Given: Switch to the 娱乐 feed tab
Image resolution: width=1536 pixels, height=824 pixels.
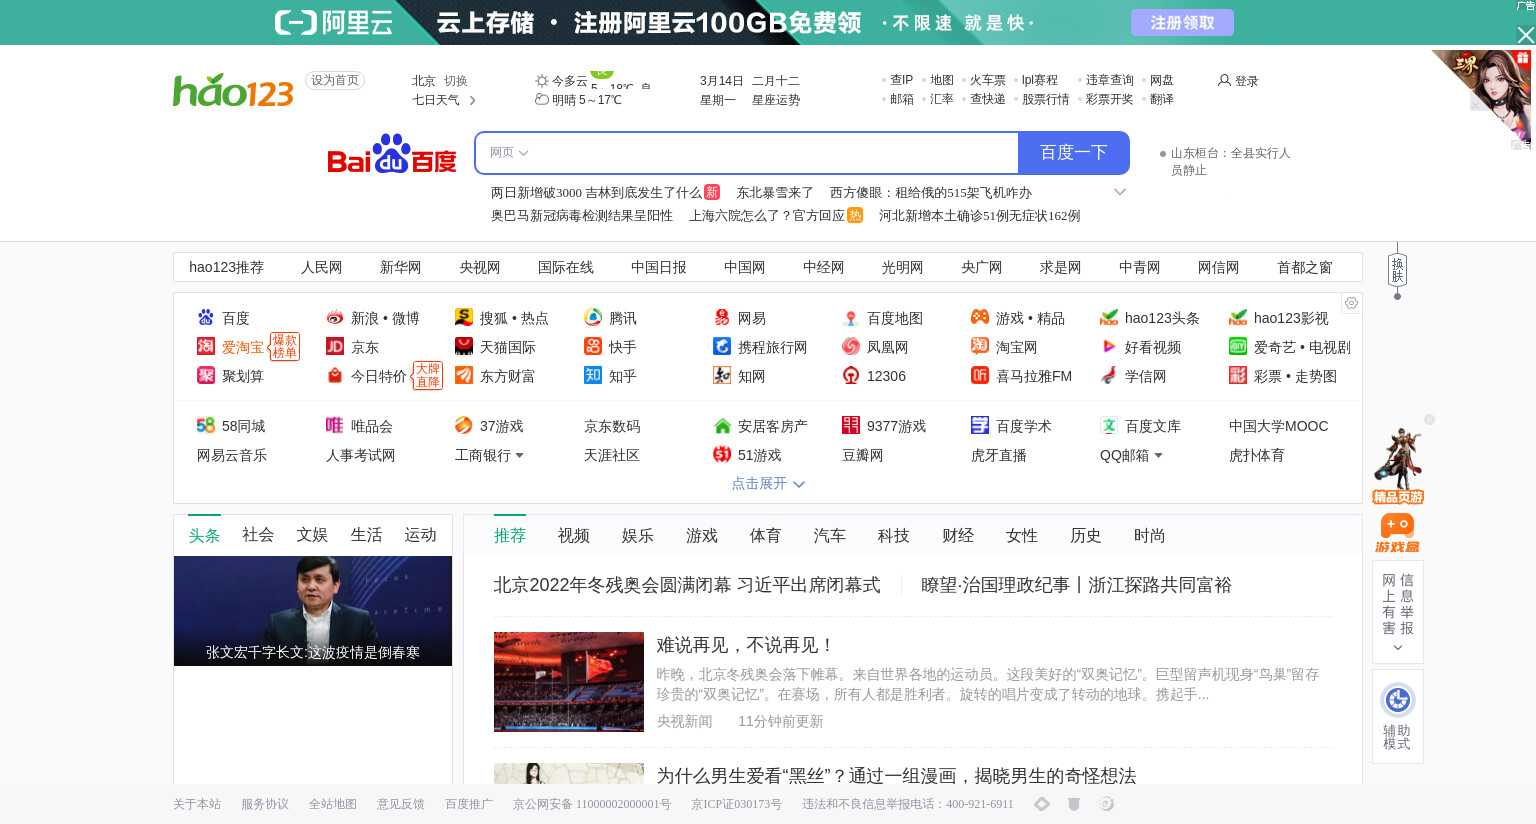Looking at the screenshot, I should tap(638, 536).
